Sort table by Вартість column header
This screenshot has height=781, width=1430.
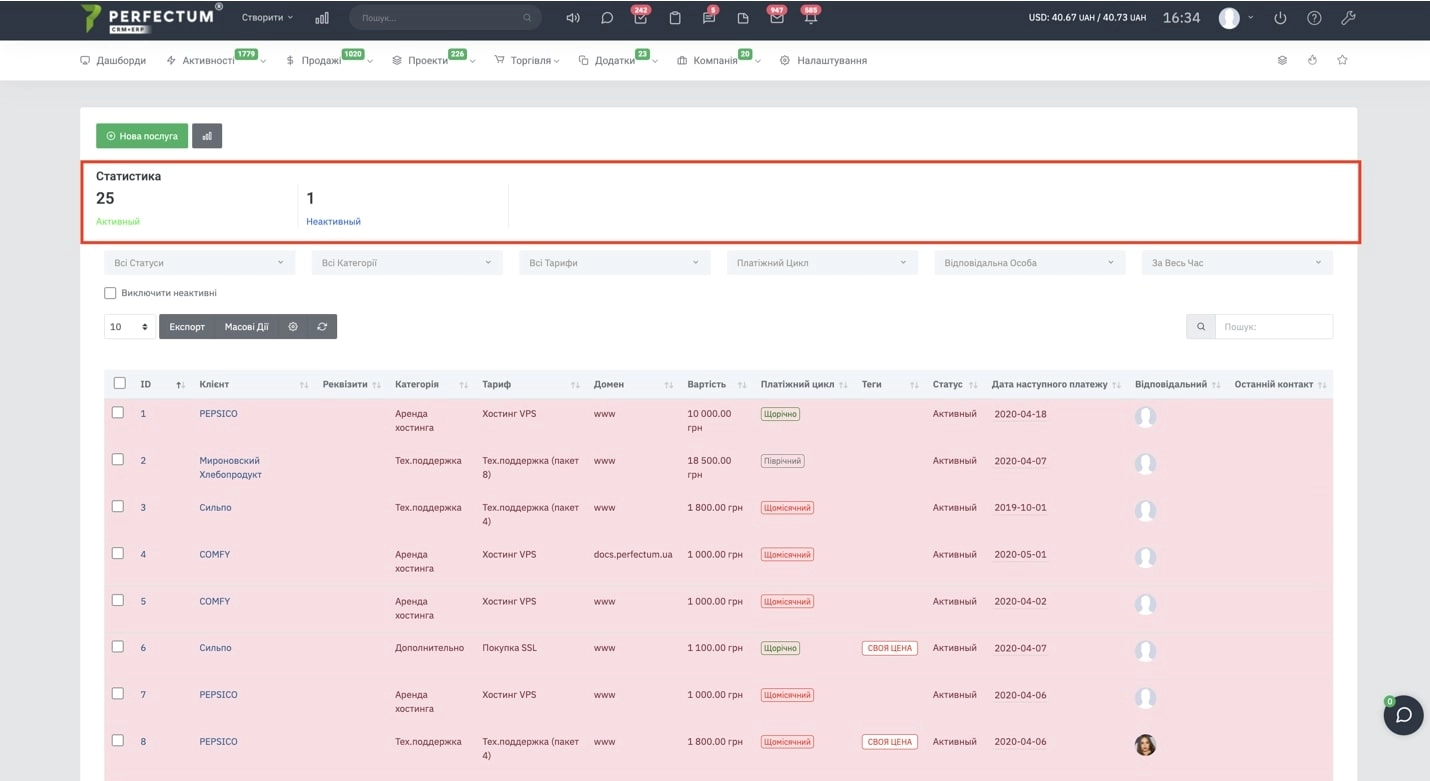(x=716, y=384)
